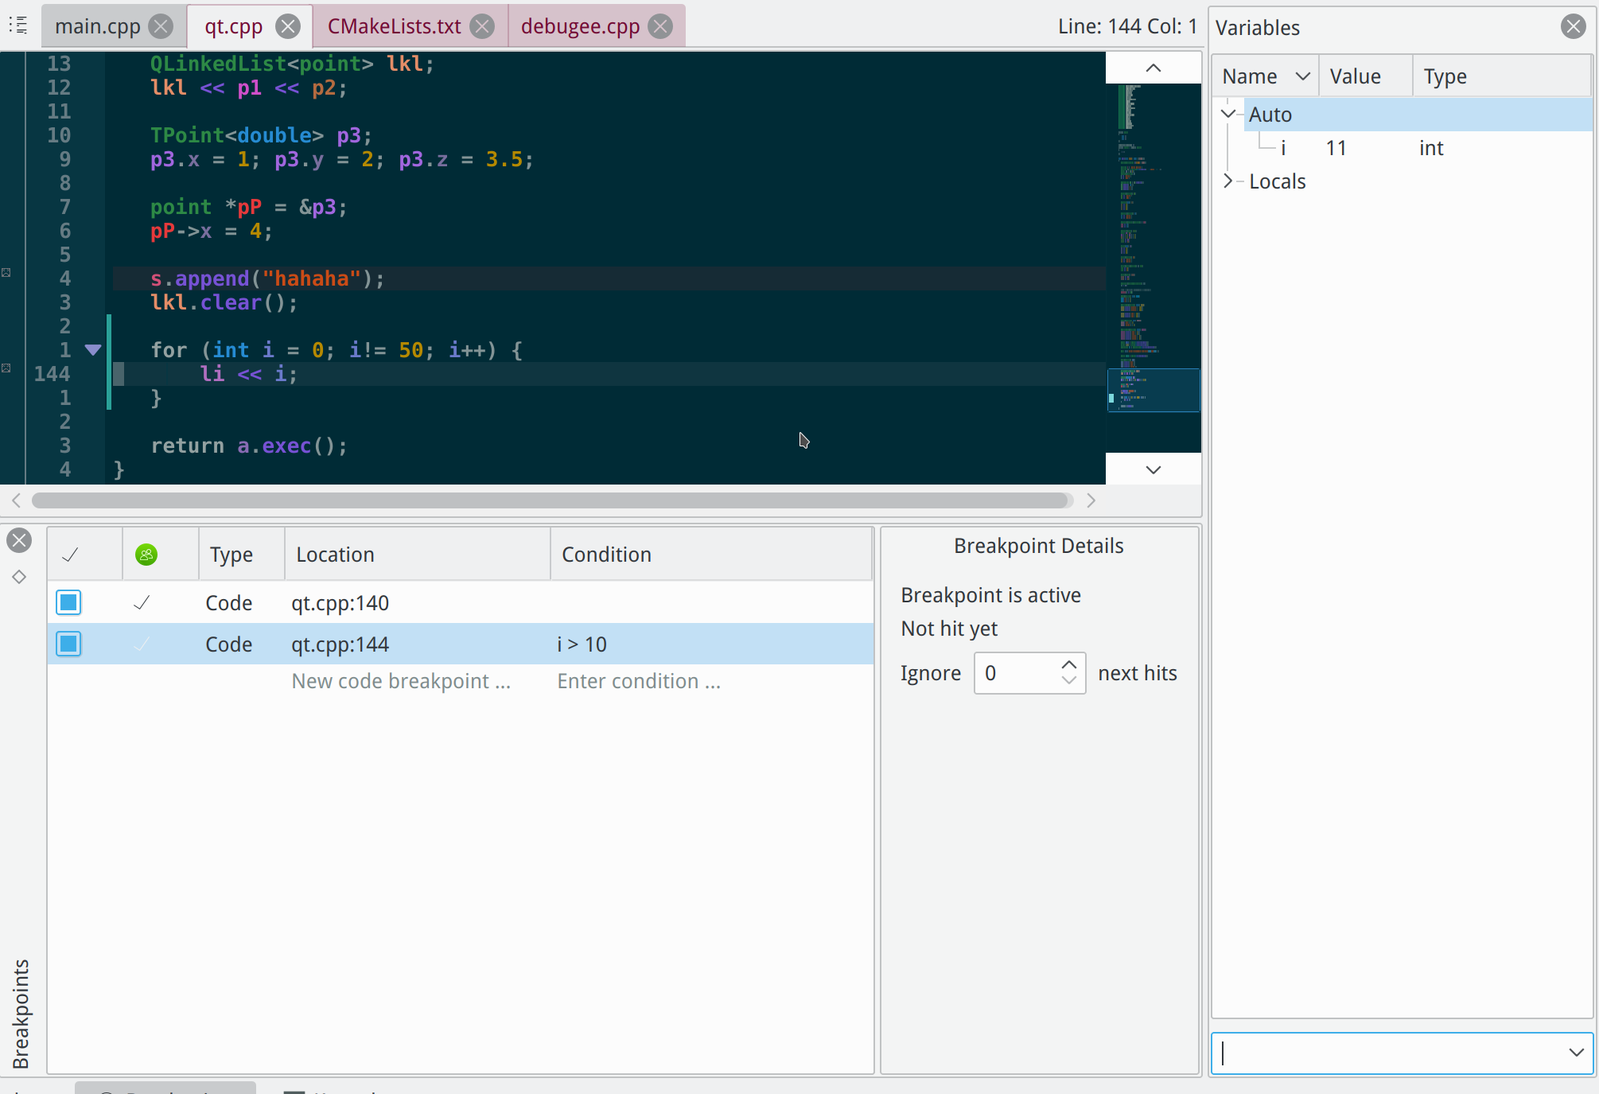1599x1094 pixels.
Task: Open the document list icon
Action: (18, 26)
